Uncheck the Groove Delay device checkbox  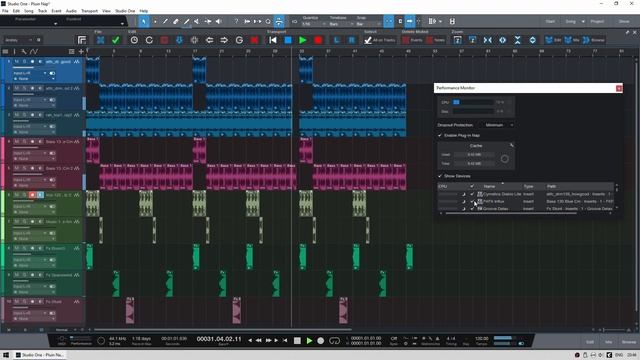(x=472, y=209)
